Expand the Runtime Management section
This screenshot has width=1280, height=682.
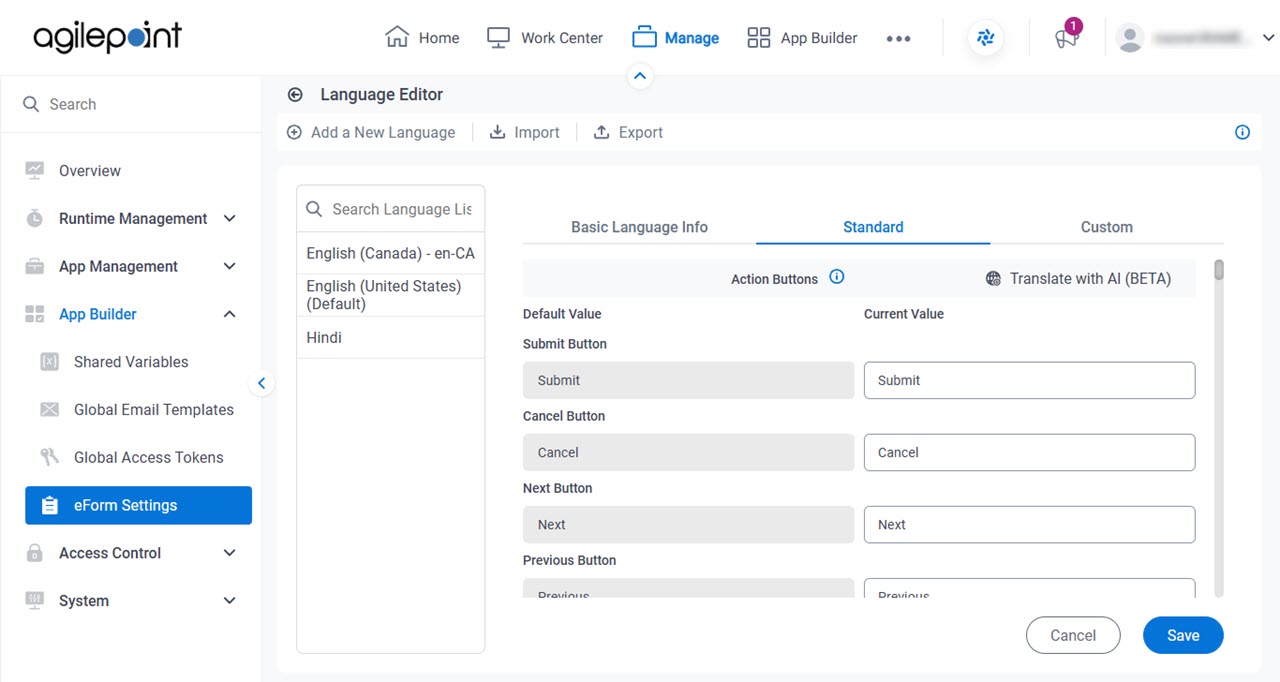(x=229, y=219)
